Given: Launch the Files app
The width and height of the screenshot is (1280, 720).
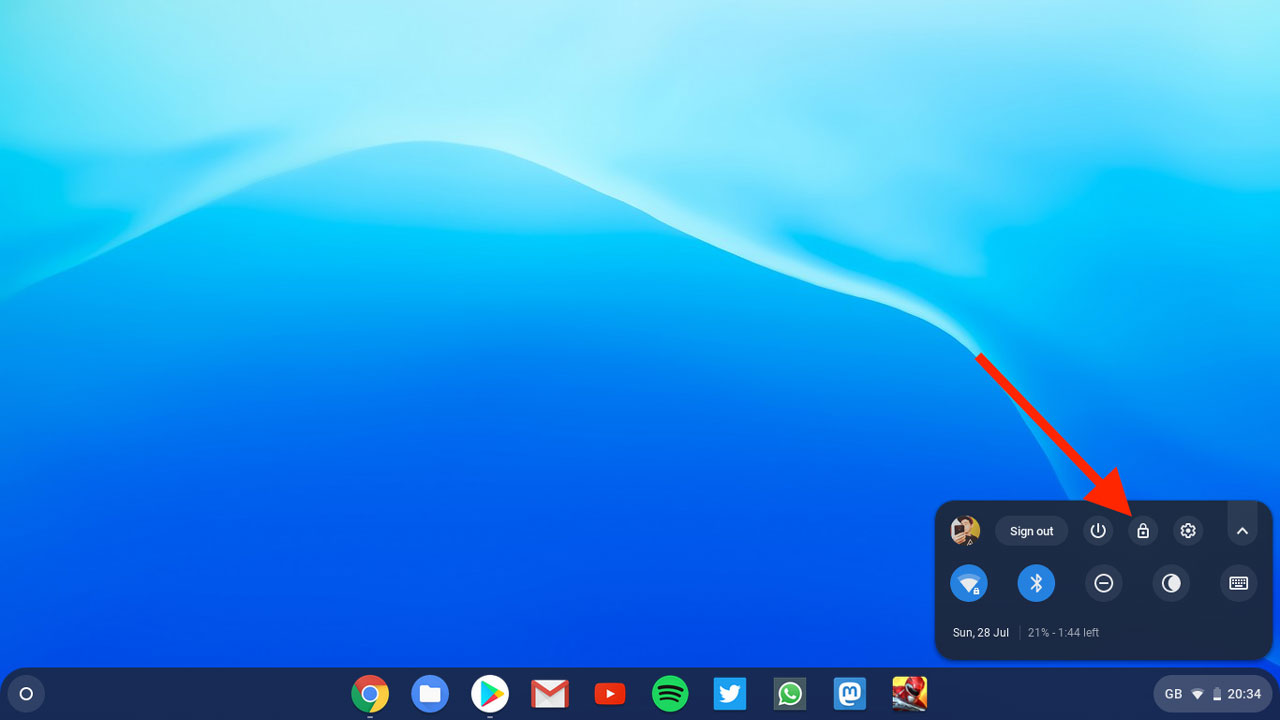Looking at the screenshot, I should coord(430,693).
